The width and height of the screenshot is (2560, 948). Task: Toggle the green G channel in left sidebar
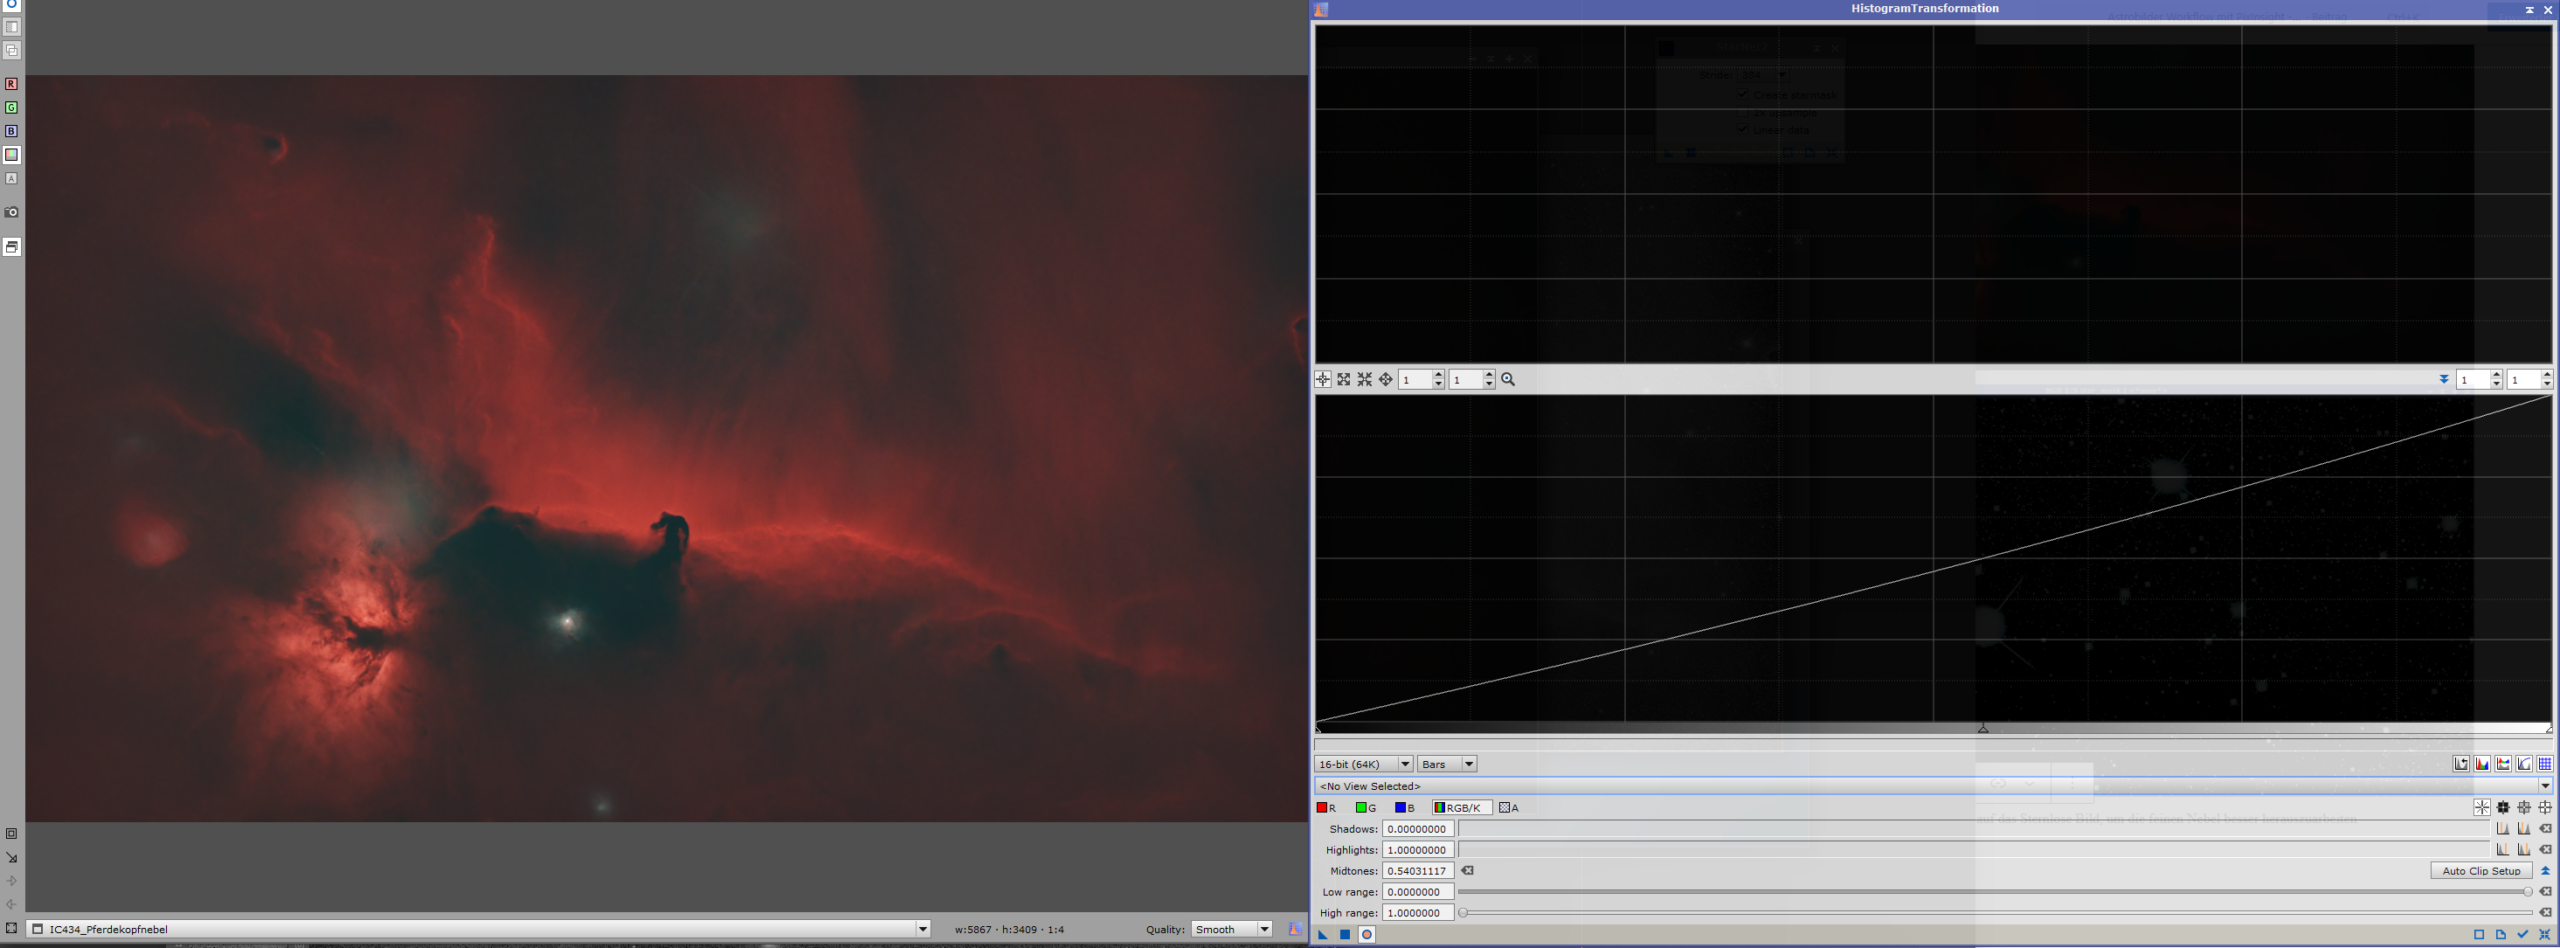[x=12, y=108]
